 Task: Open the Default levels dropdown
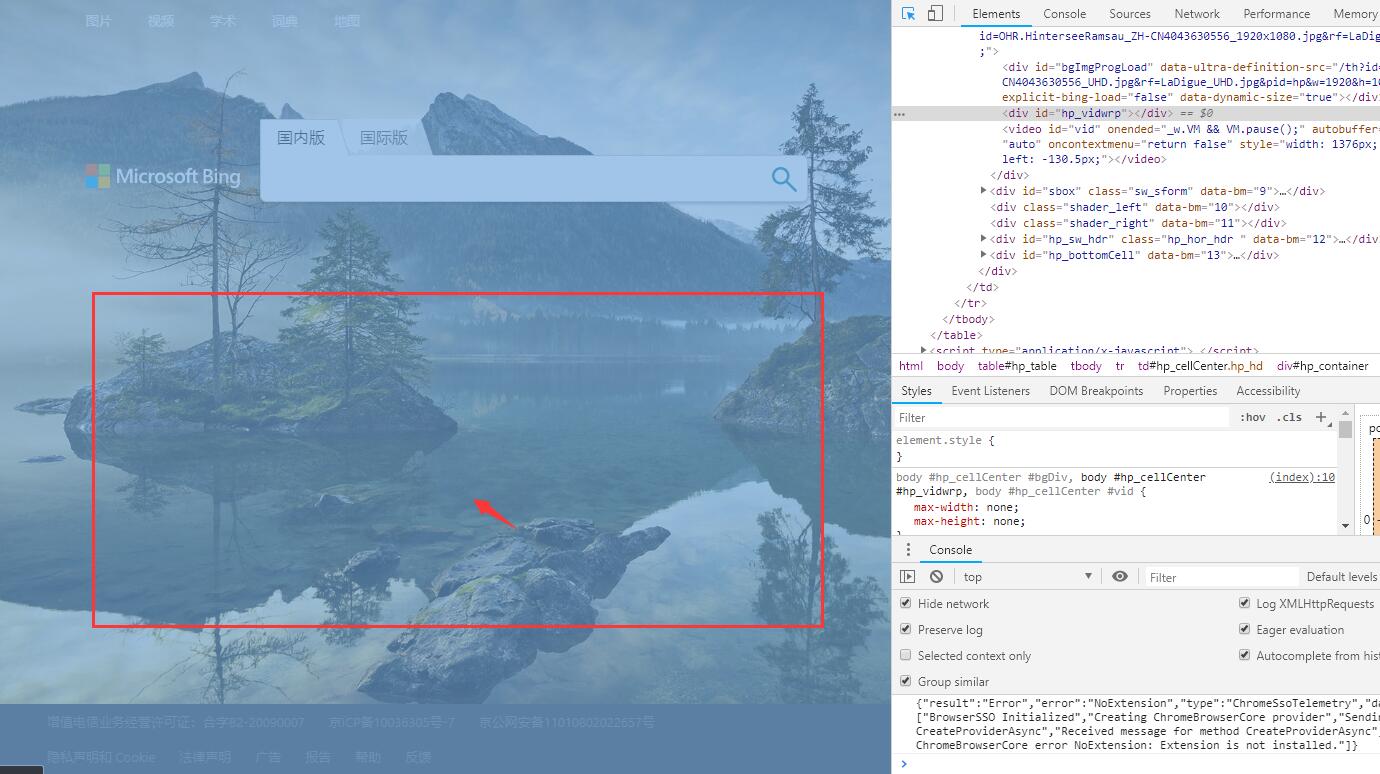pyautogui.click(x=1342, y=577)
